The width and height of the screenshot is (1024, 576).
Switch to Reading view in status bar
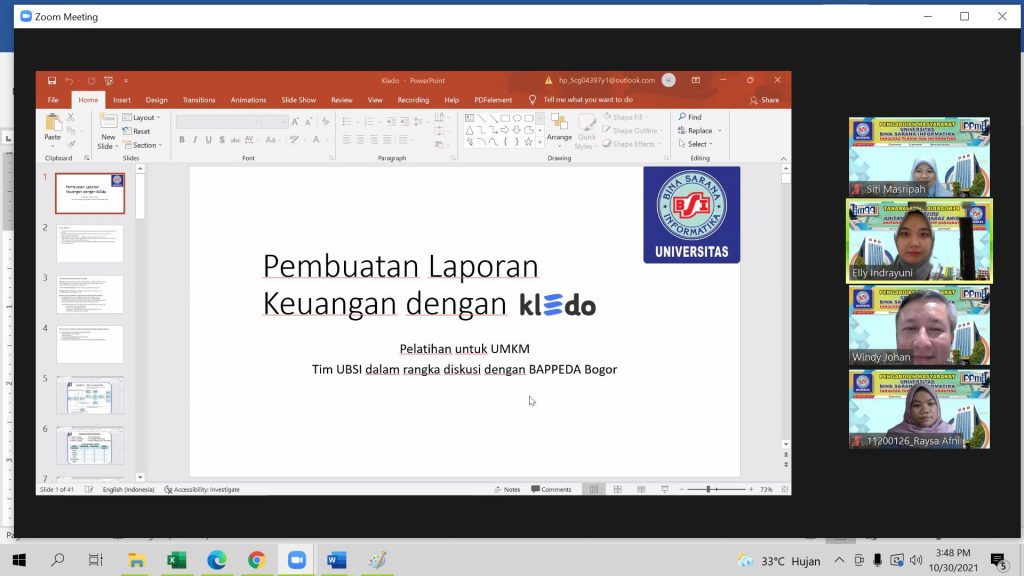[641, 489]
